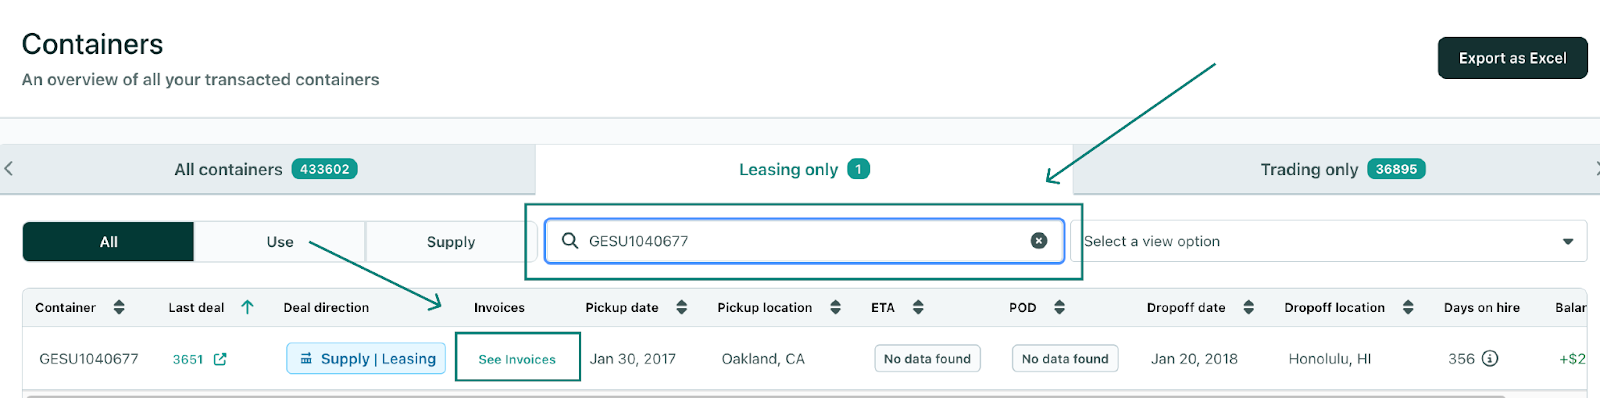Sort by Last deal ascending arrow

point(247,307)
